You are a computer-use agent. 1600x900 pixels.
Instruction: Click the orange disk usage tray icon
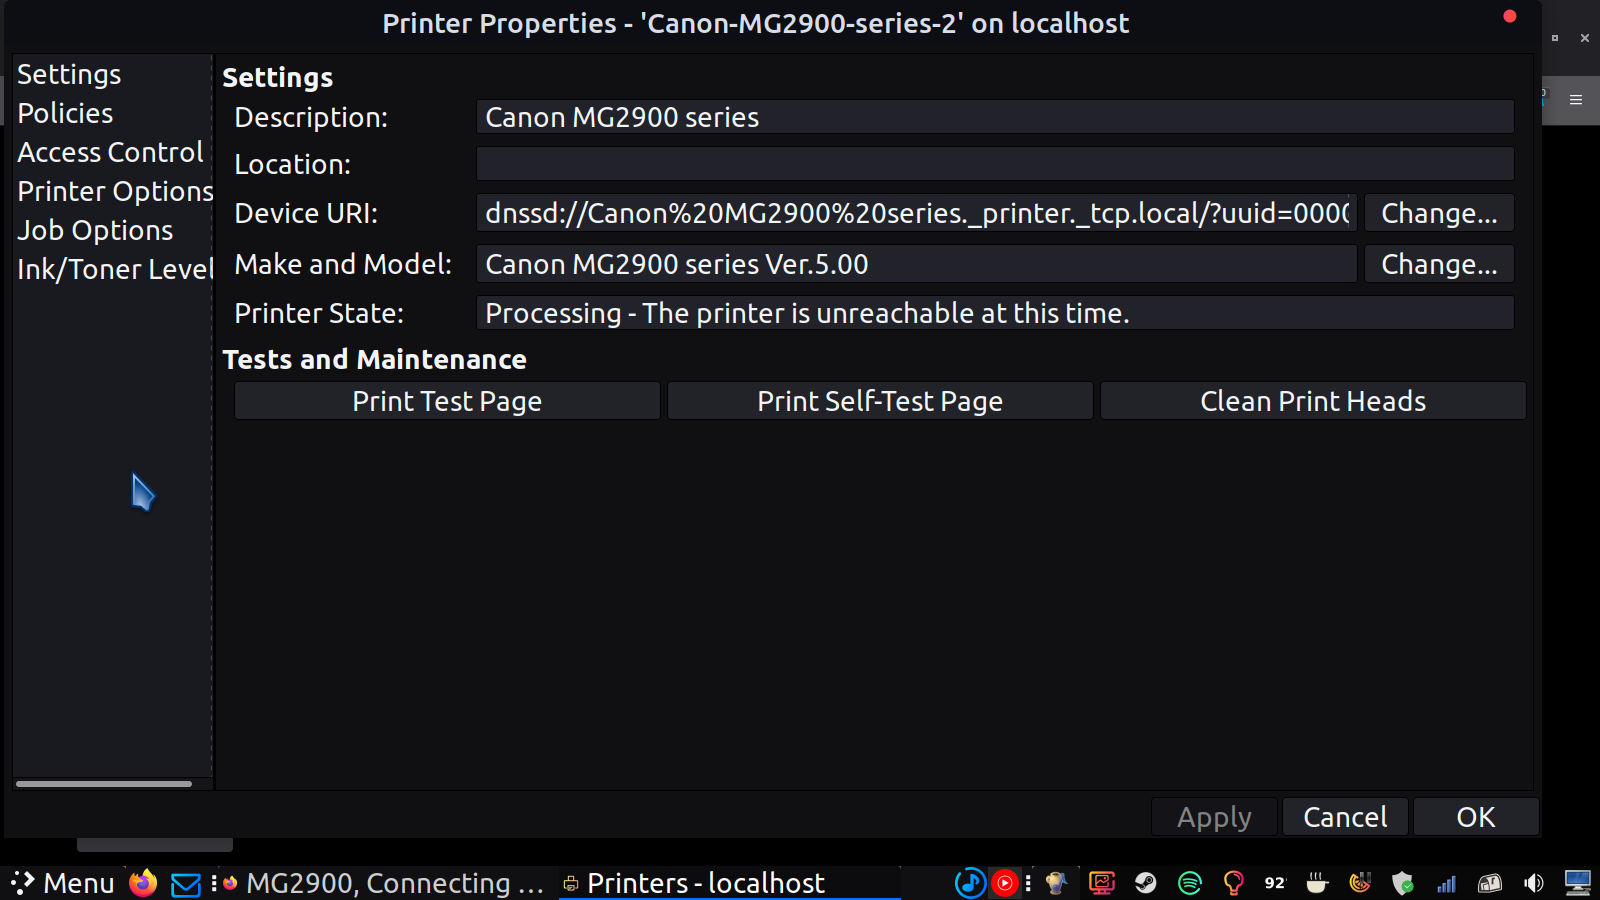(1360, 883)
